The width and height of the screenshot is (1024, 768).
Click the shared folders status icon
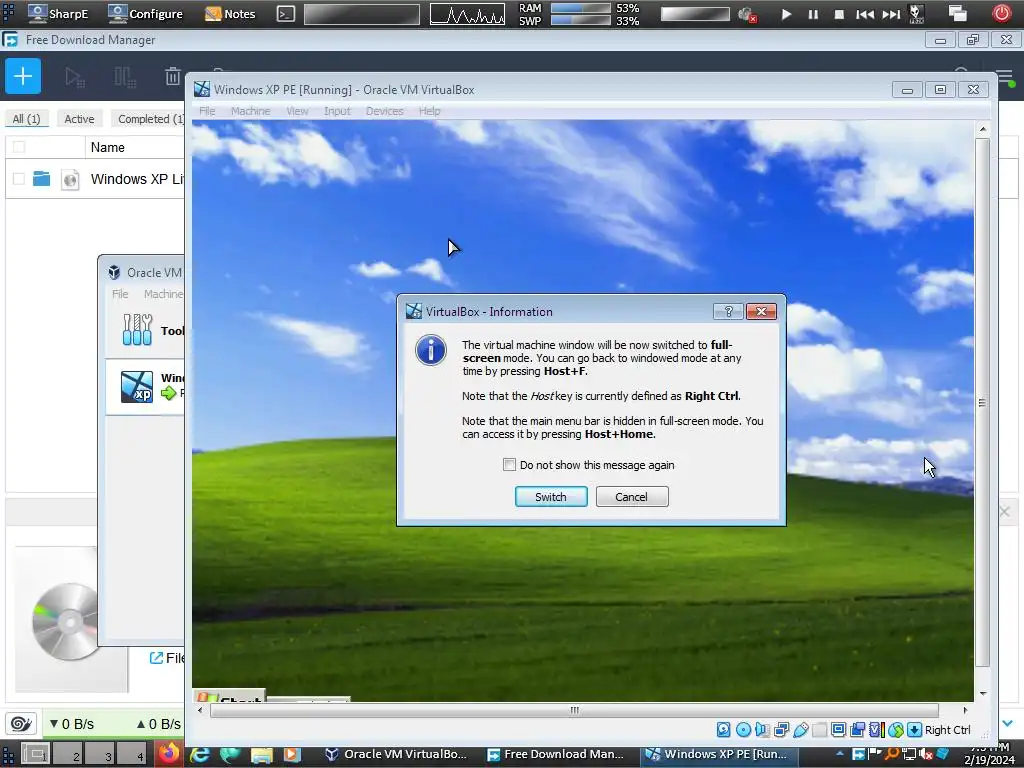point(857,729)
